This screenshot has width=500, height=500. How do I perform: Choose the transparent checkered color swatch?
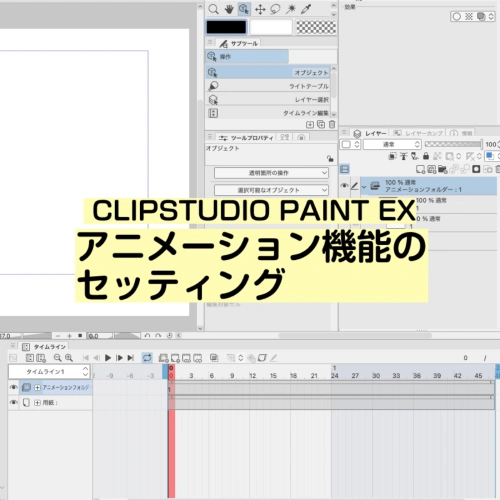click(x=316, y=27)
